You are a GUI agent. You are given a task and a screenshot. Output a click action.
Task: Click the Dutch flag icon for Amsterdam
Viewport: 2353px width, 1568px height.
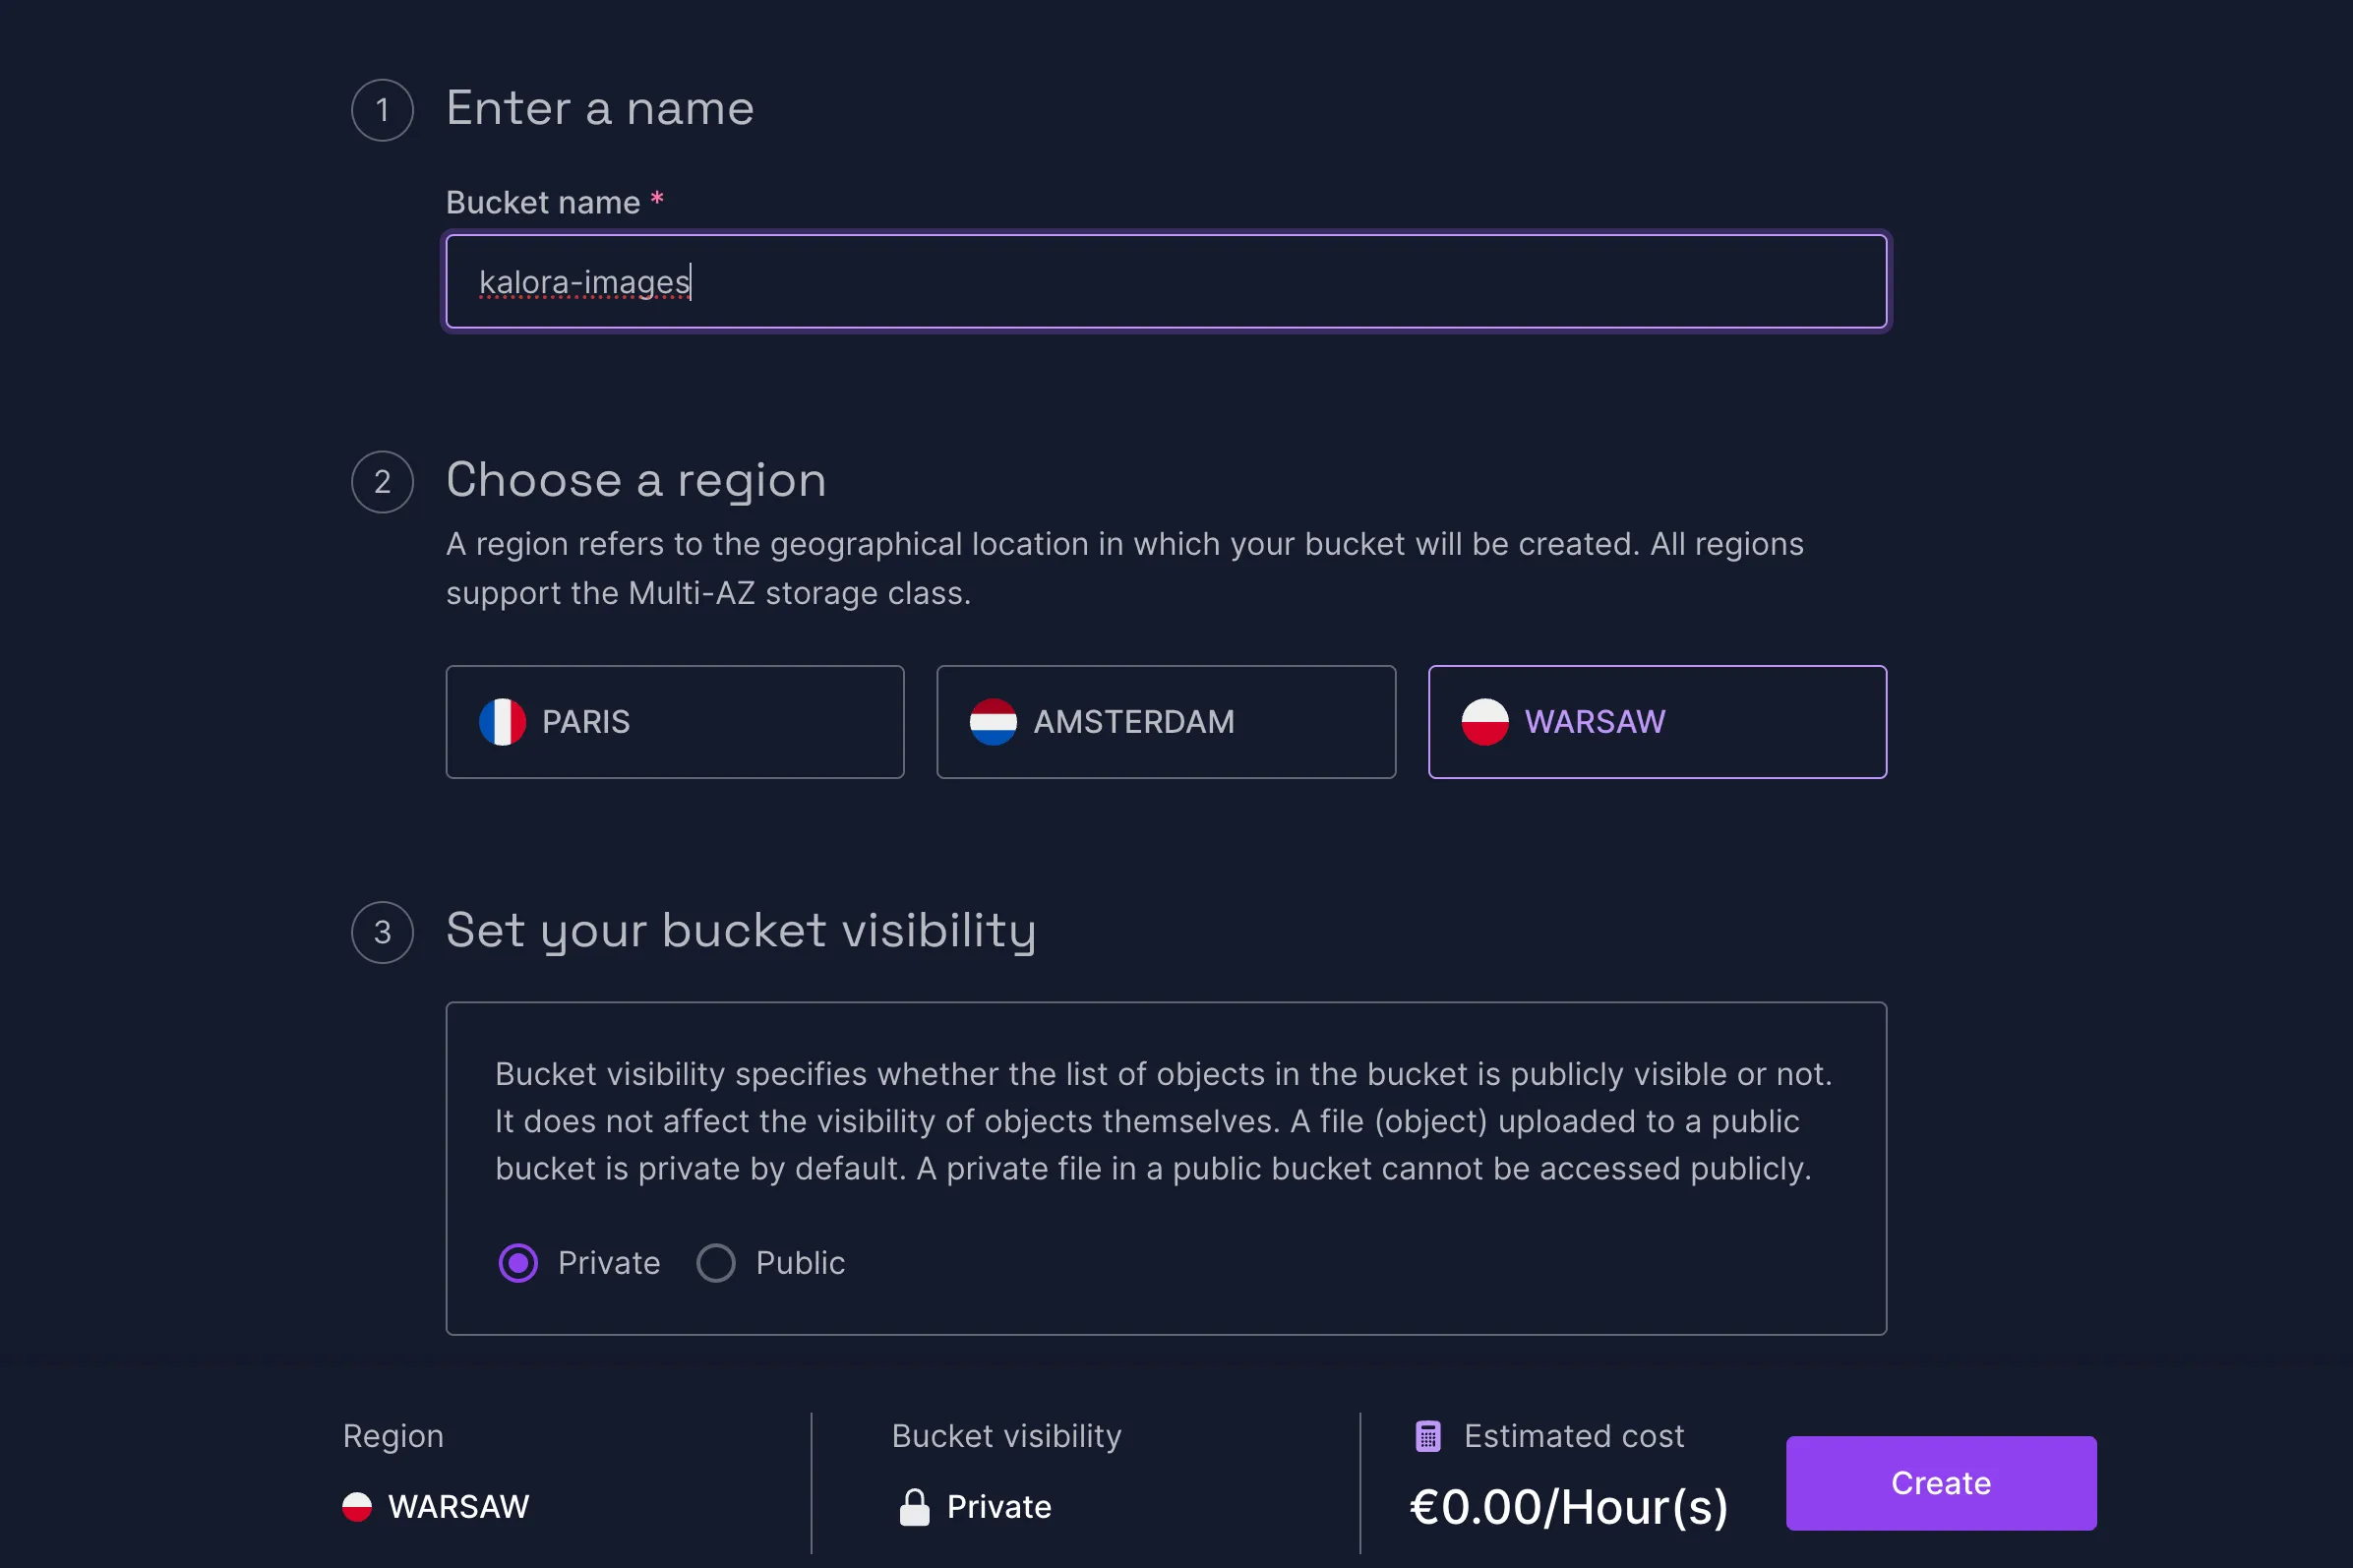993,722
